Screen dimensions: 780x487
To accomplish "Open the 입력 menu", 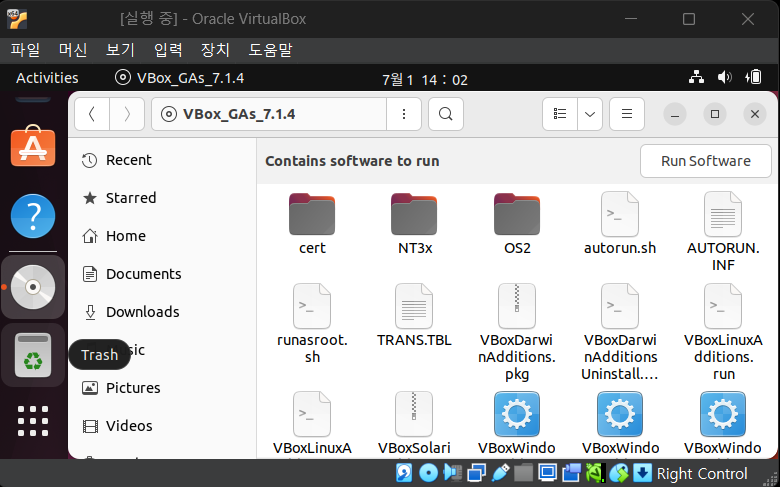I will click(x=168, y=50).
